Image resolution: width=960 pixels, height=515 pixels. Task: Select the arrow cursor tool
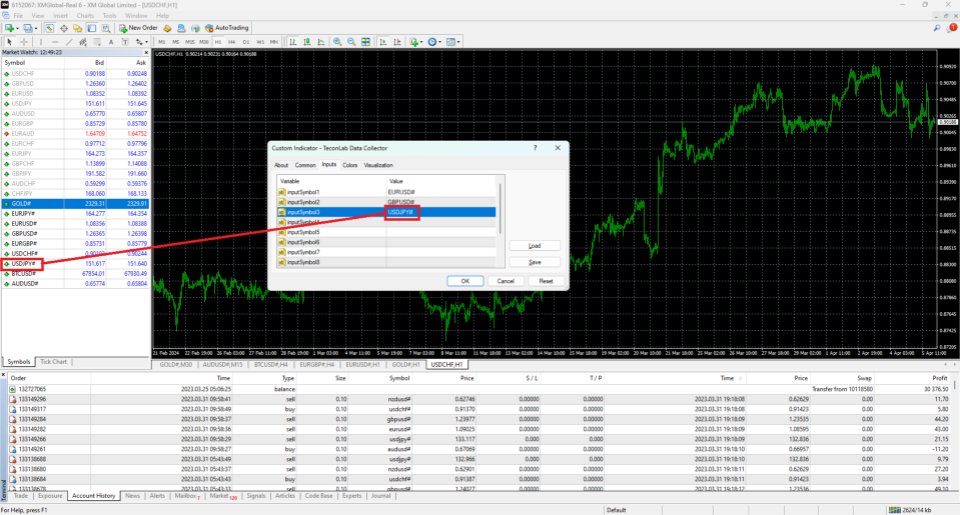click(9, 42)
